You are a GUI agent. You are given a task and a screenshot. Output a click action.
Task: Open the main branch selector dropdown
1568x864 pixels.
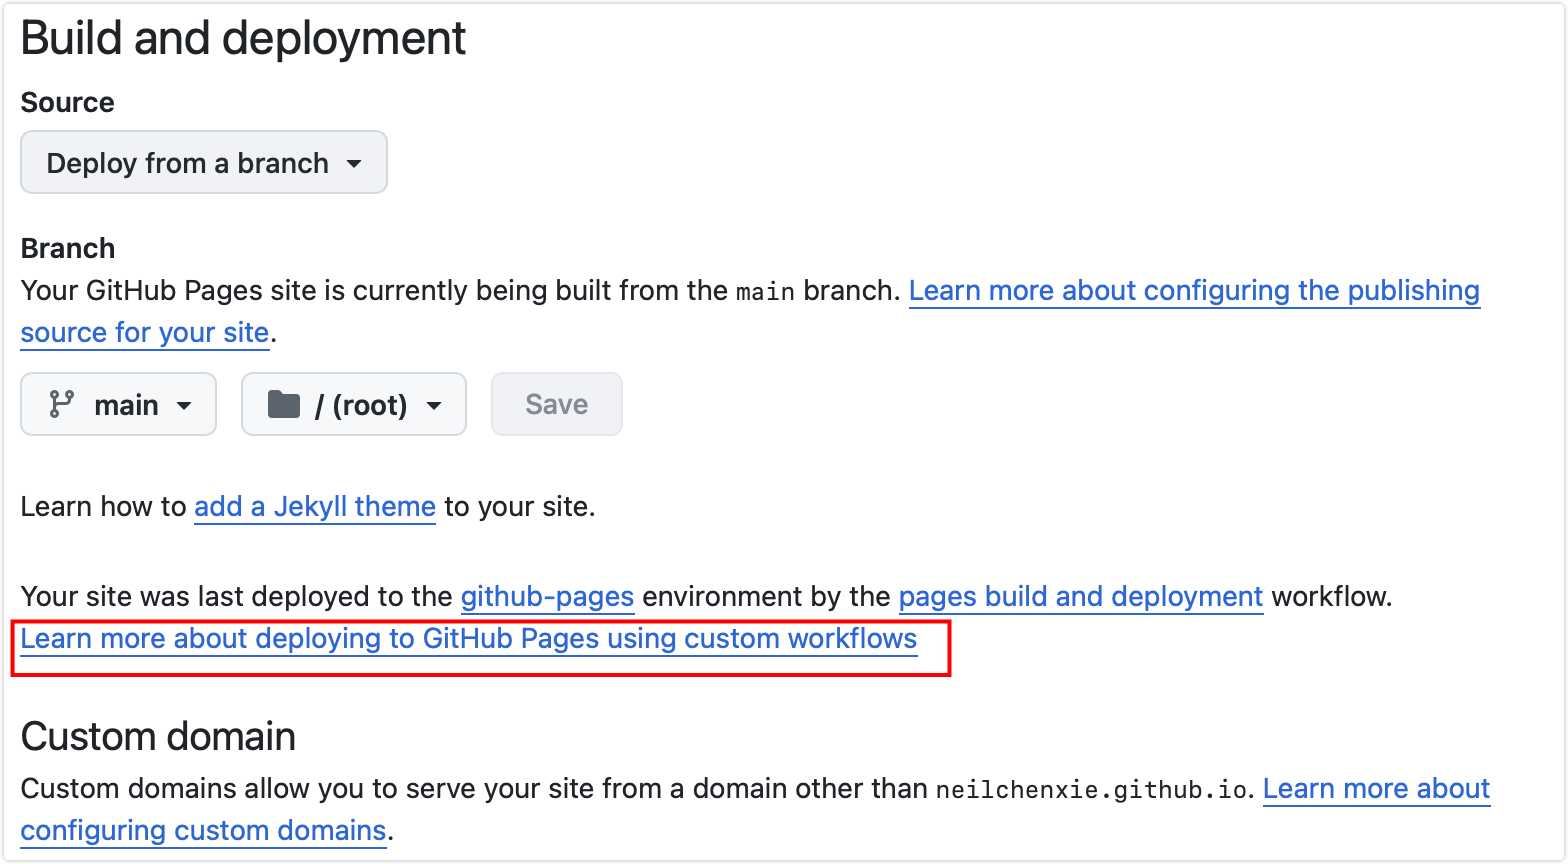pos(118,404)
